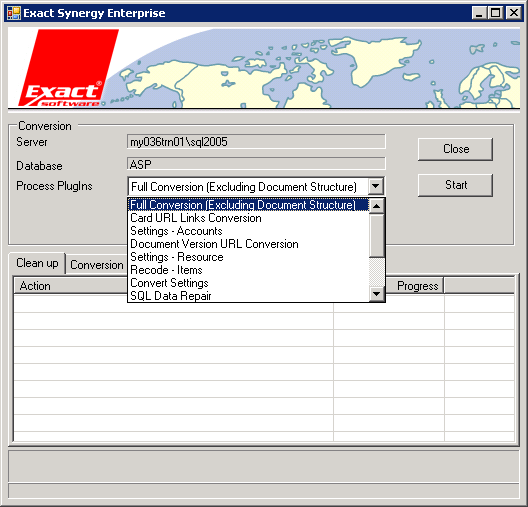Screen dimensions: 528x507
Task: Click the list scrollbar up arrow
Action: [377, 206]
